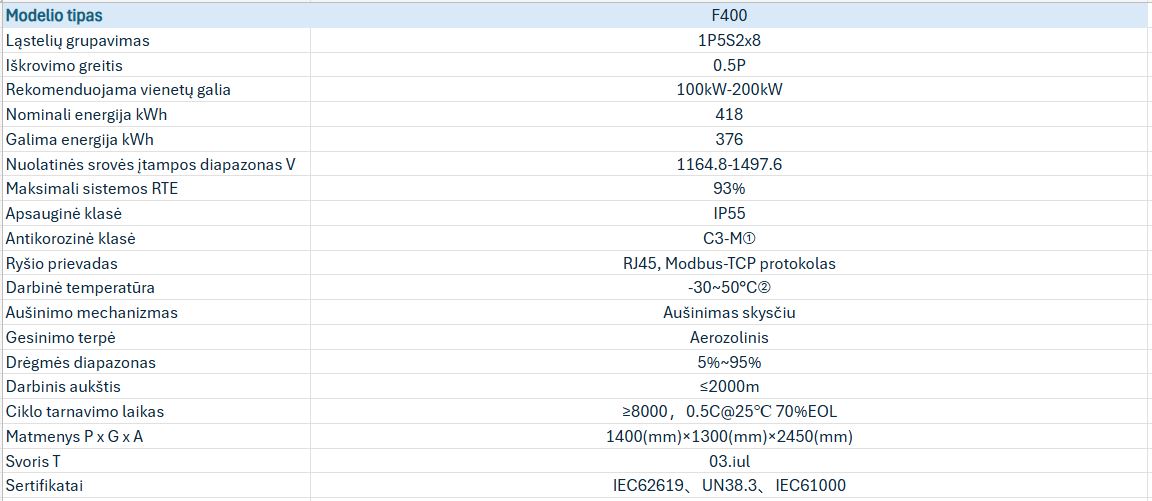Select the cell containing 1P5S2x8
The image size is (1152, 501).
point(729,41)
